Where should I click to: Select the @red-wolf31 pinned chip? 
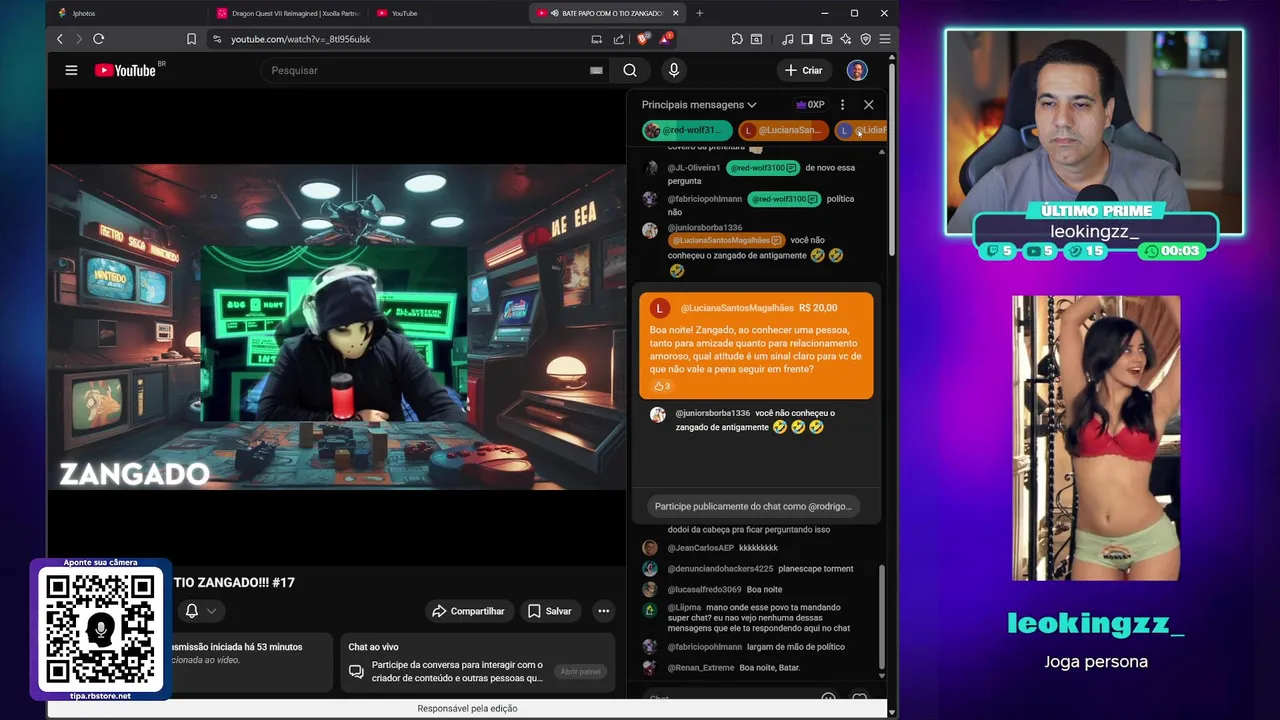click(x=687, y=130)
